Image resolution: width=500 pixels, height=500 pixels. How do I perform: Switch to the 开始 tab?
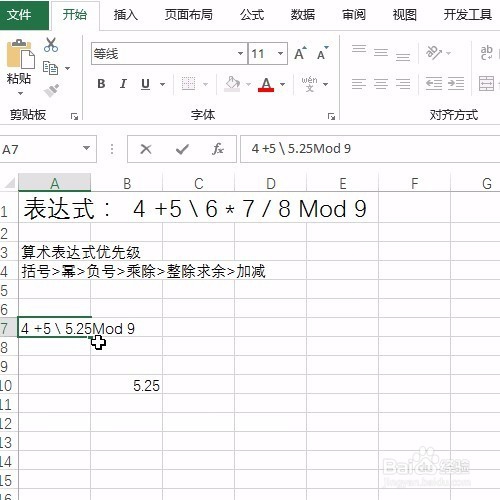point(75,15)
